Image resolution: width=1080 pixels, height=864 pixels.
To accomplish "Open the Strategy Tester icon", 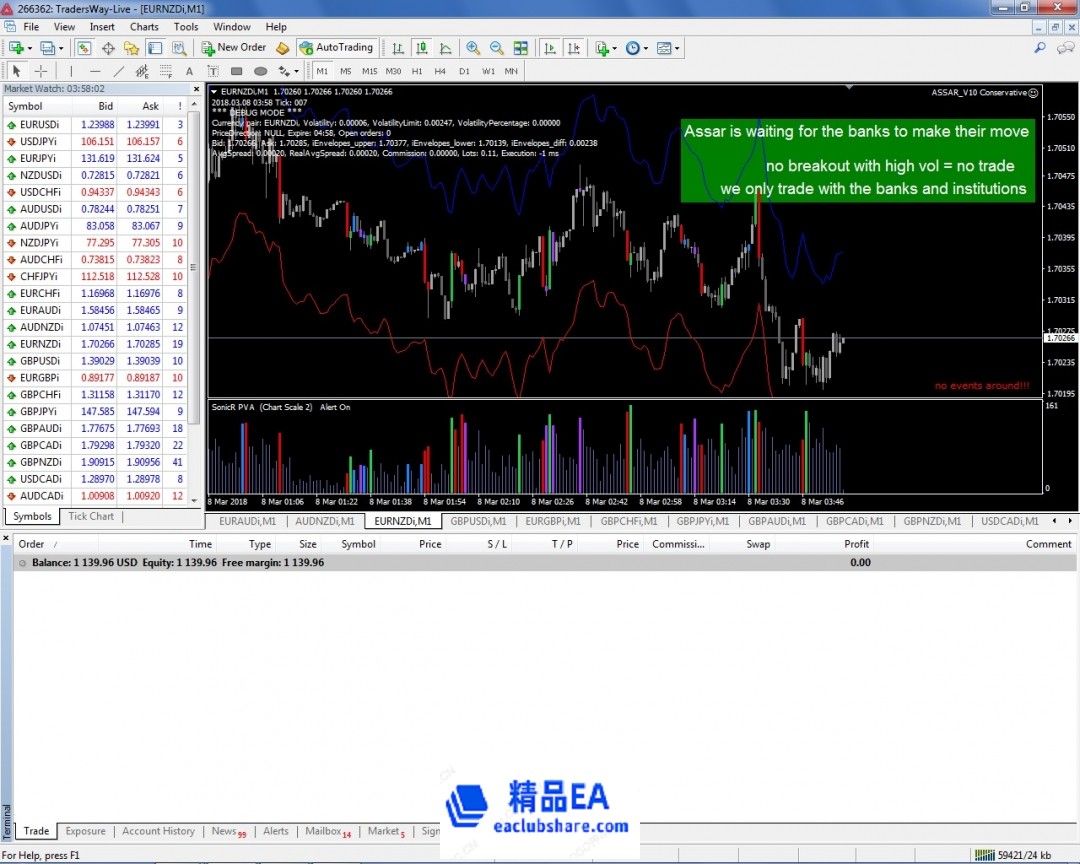I will point(179,48).
